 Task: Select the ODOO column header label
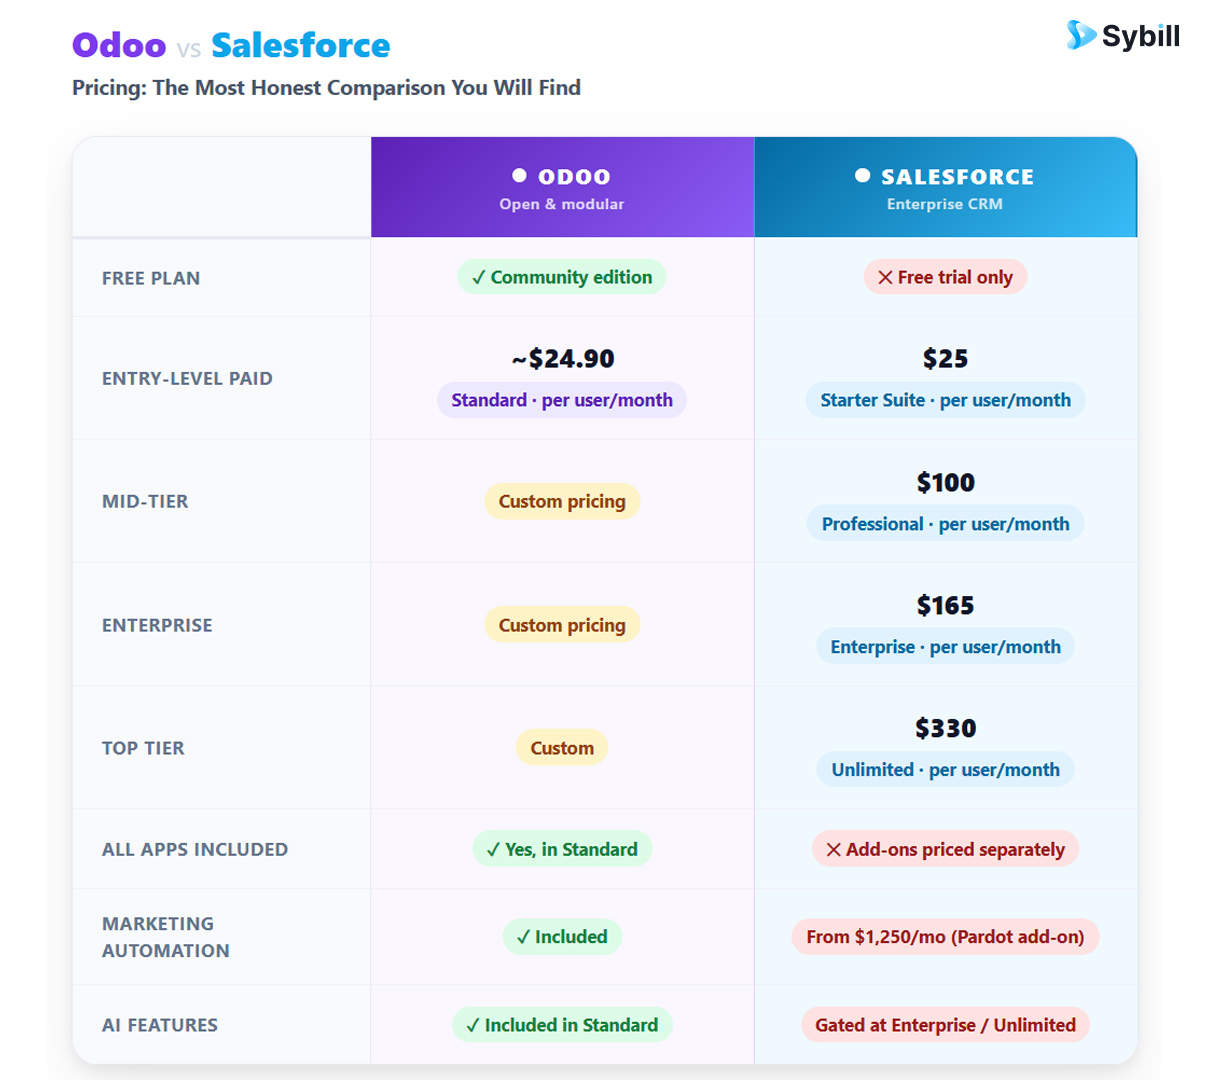(x=574, y=177)
